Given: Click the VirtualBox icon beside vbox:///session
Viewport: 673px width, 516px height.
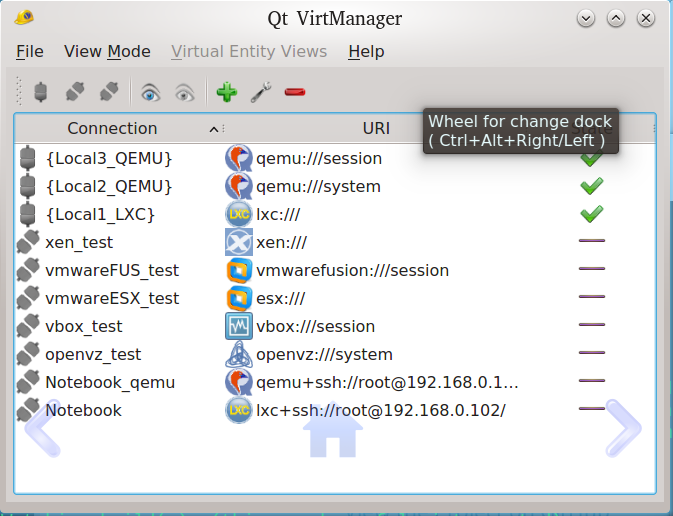Looking at the screenshot, I should (239, 326).
